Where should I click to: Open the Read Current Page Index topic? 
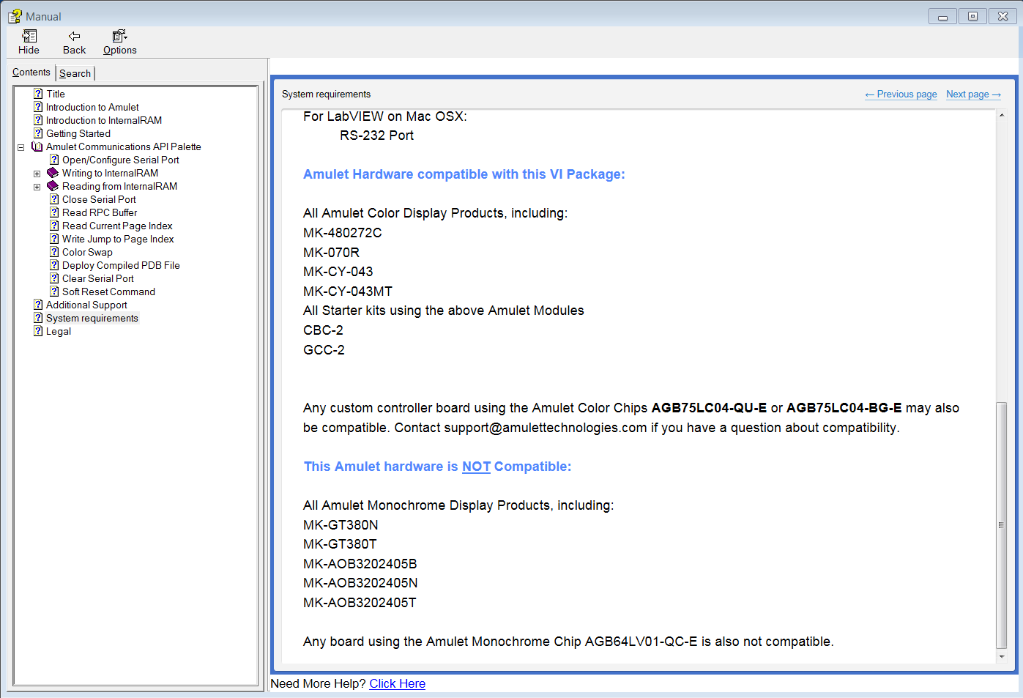pos(117,226)
